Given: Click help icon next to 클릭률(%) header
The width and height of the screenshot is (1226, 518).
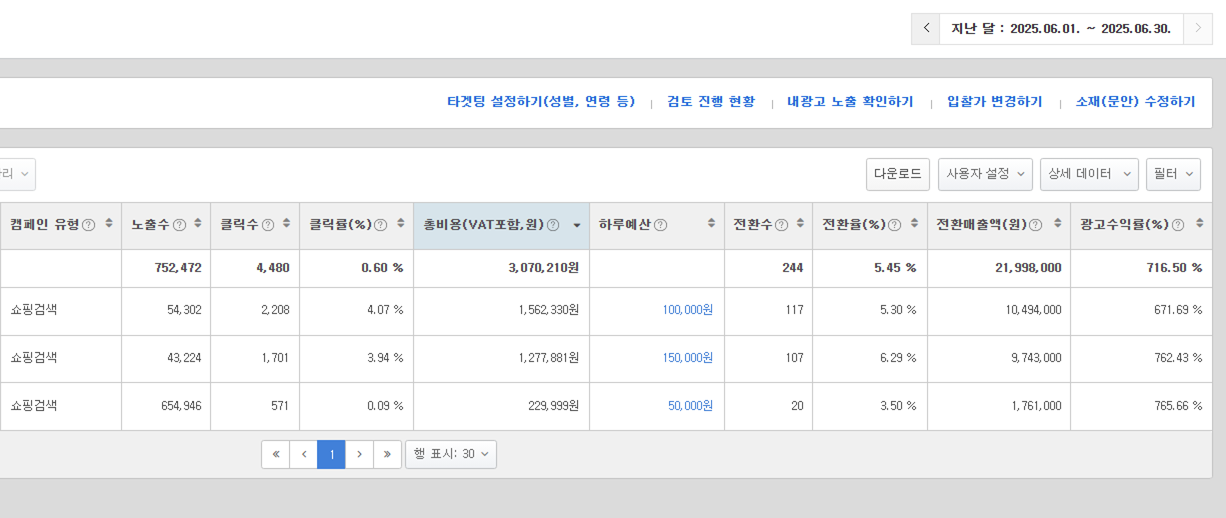Looking at the screenshot, I should pyautogui.click(x=380, y=225).
